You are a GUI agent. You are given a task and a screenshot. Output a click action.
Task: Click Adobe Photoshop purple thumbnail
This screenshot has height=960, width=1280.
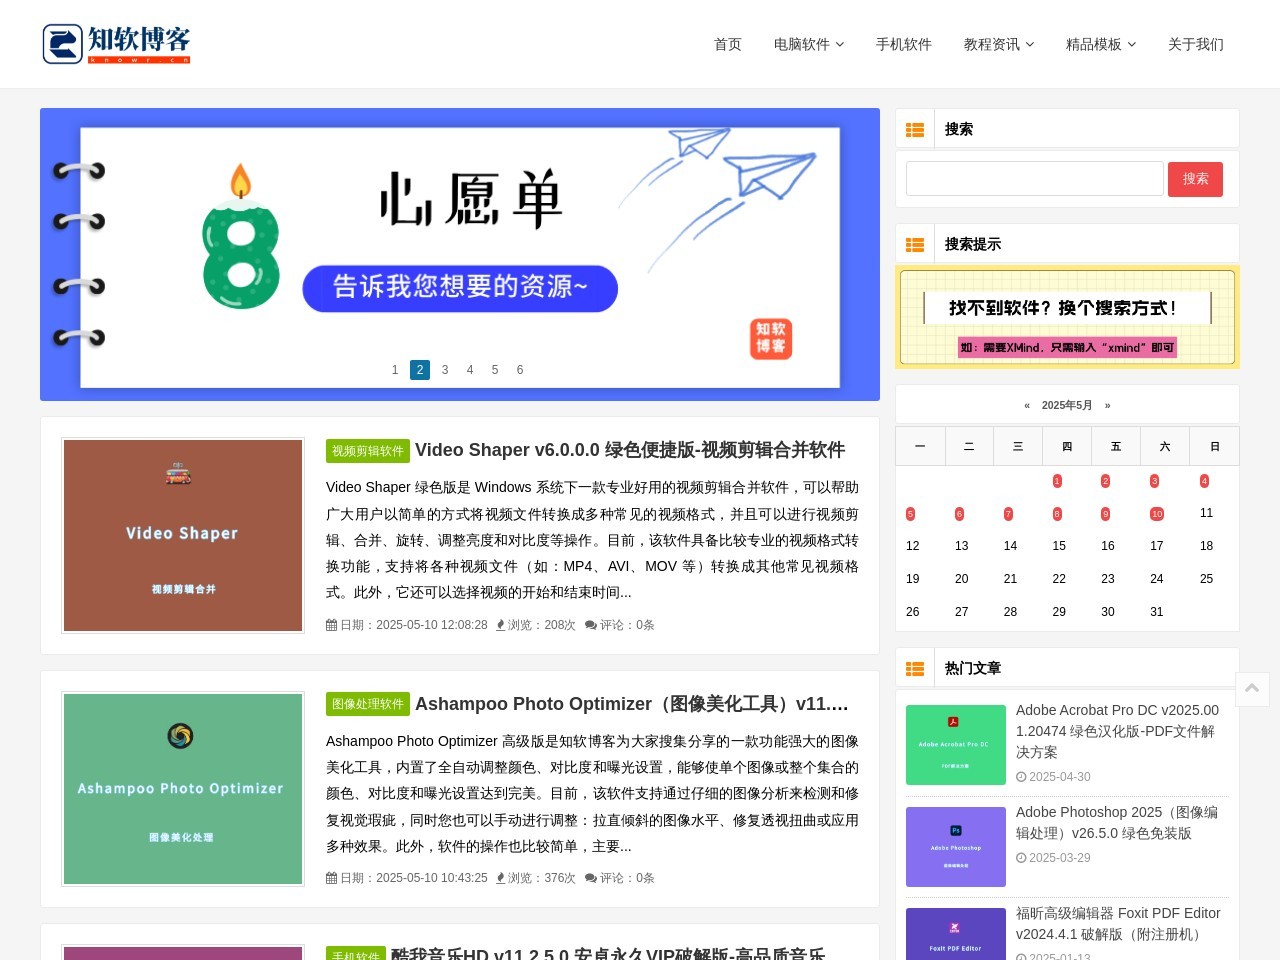pos(956,847)
